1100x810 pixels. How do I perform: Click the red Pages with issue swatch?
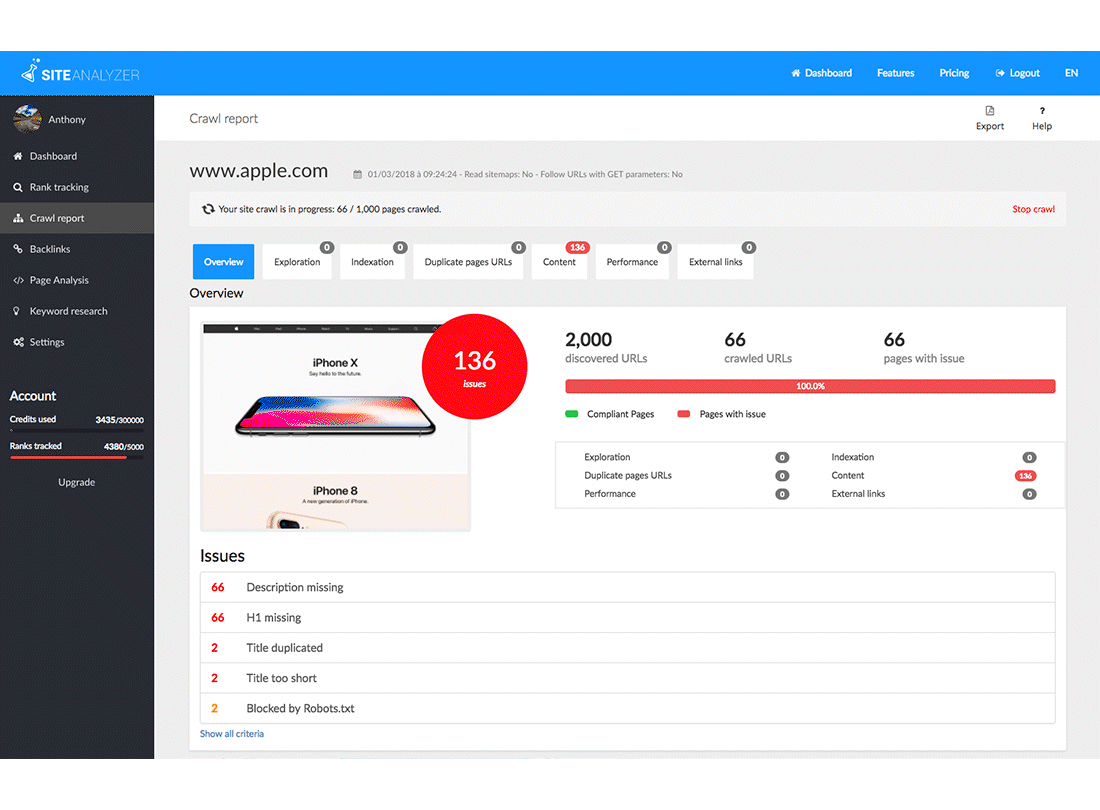(684, 414)
